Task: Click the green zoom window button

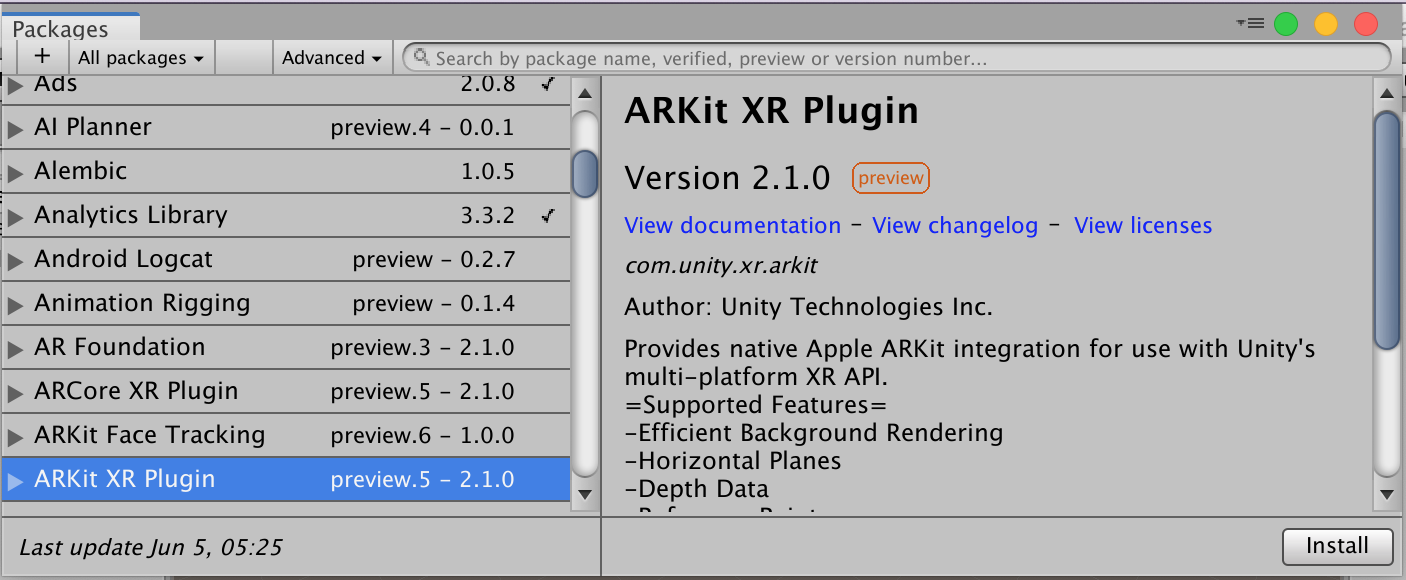Action: pos(1286,24)
